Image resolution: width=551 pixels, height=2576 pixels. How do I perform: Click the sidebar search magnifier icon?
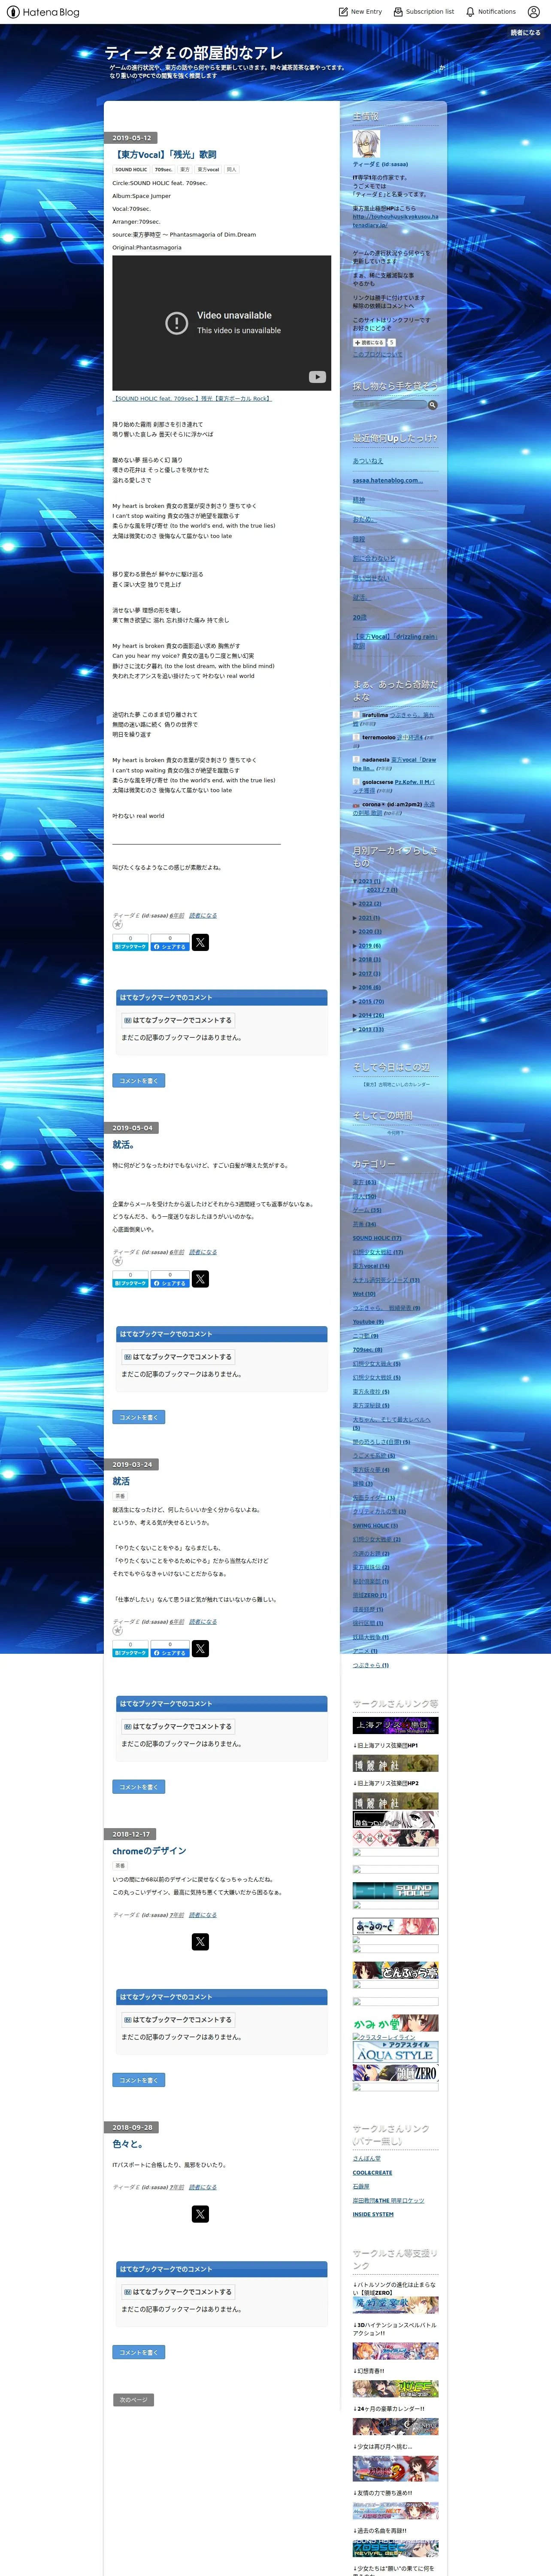tap(433, 405)
